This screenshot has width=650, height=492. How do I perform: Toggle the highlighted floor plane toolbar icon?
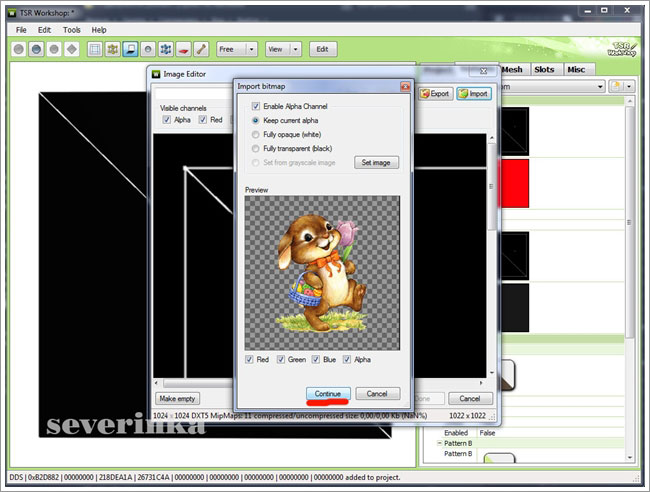(x=131, y=49)
